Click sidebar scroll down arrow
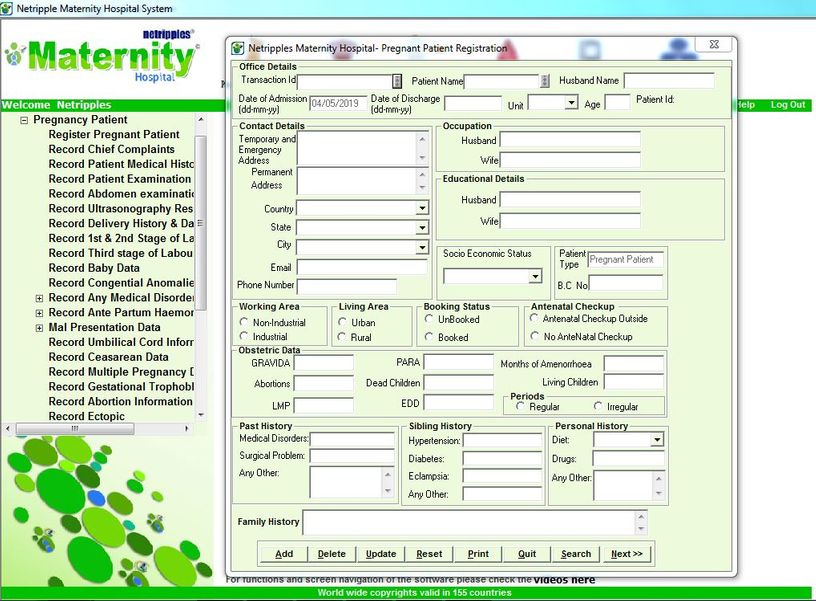816x601 pixels. pos(201,415)
